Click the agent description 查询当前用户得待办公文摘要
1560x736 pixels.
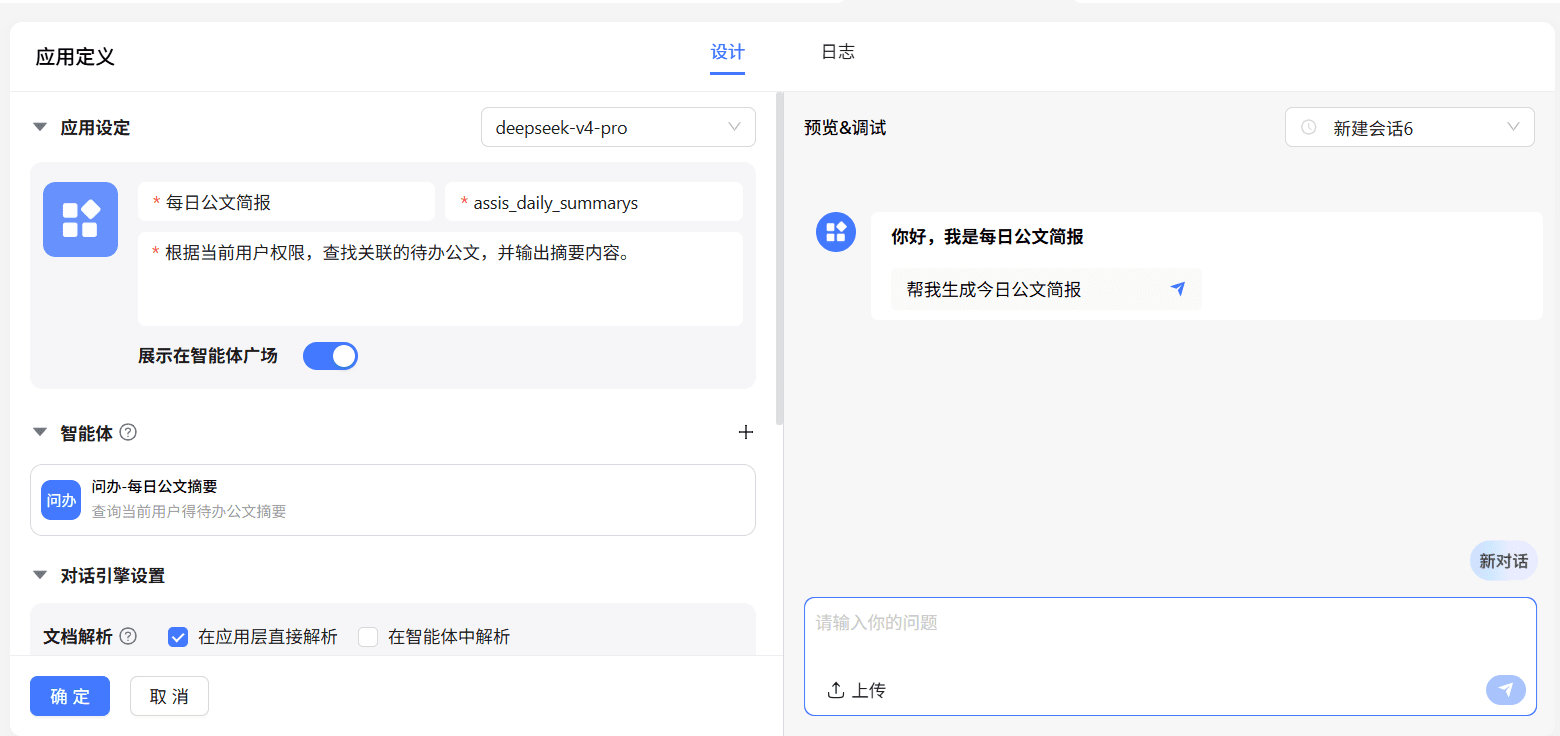tap(189, 511)
